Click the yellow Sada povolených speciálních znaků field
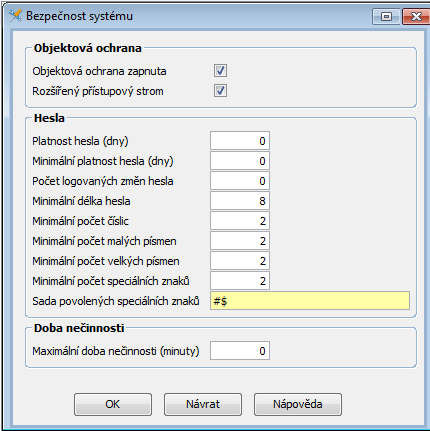430x431 pixels. point(310,301)
